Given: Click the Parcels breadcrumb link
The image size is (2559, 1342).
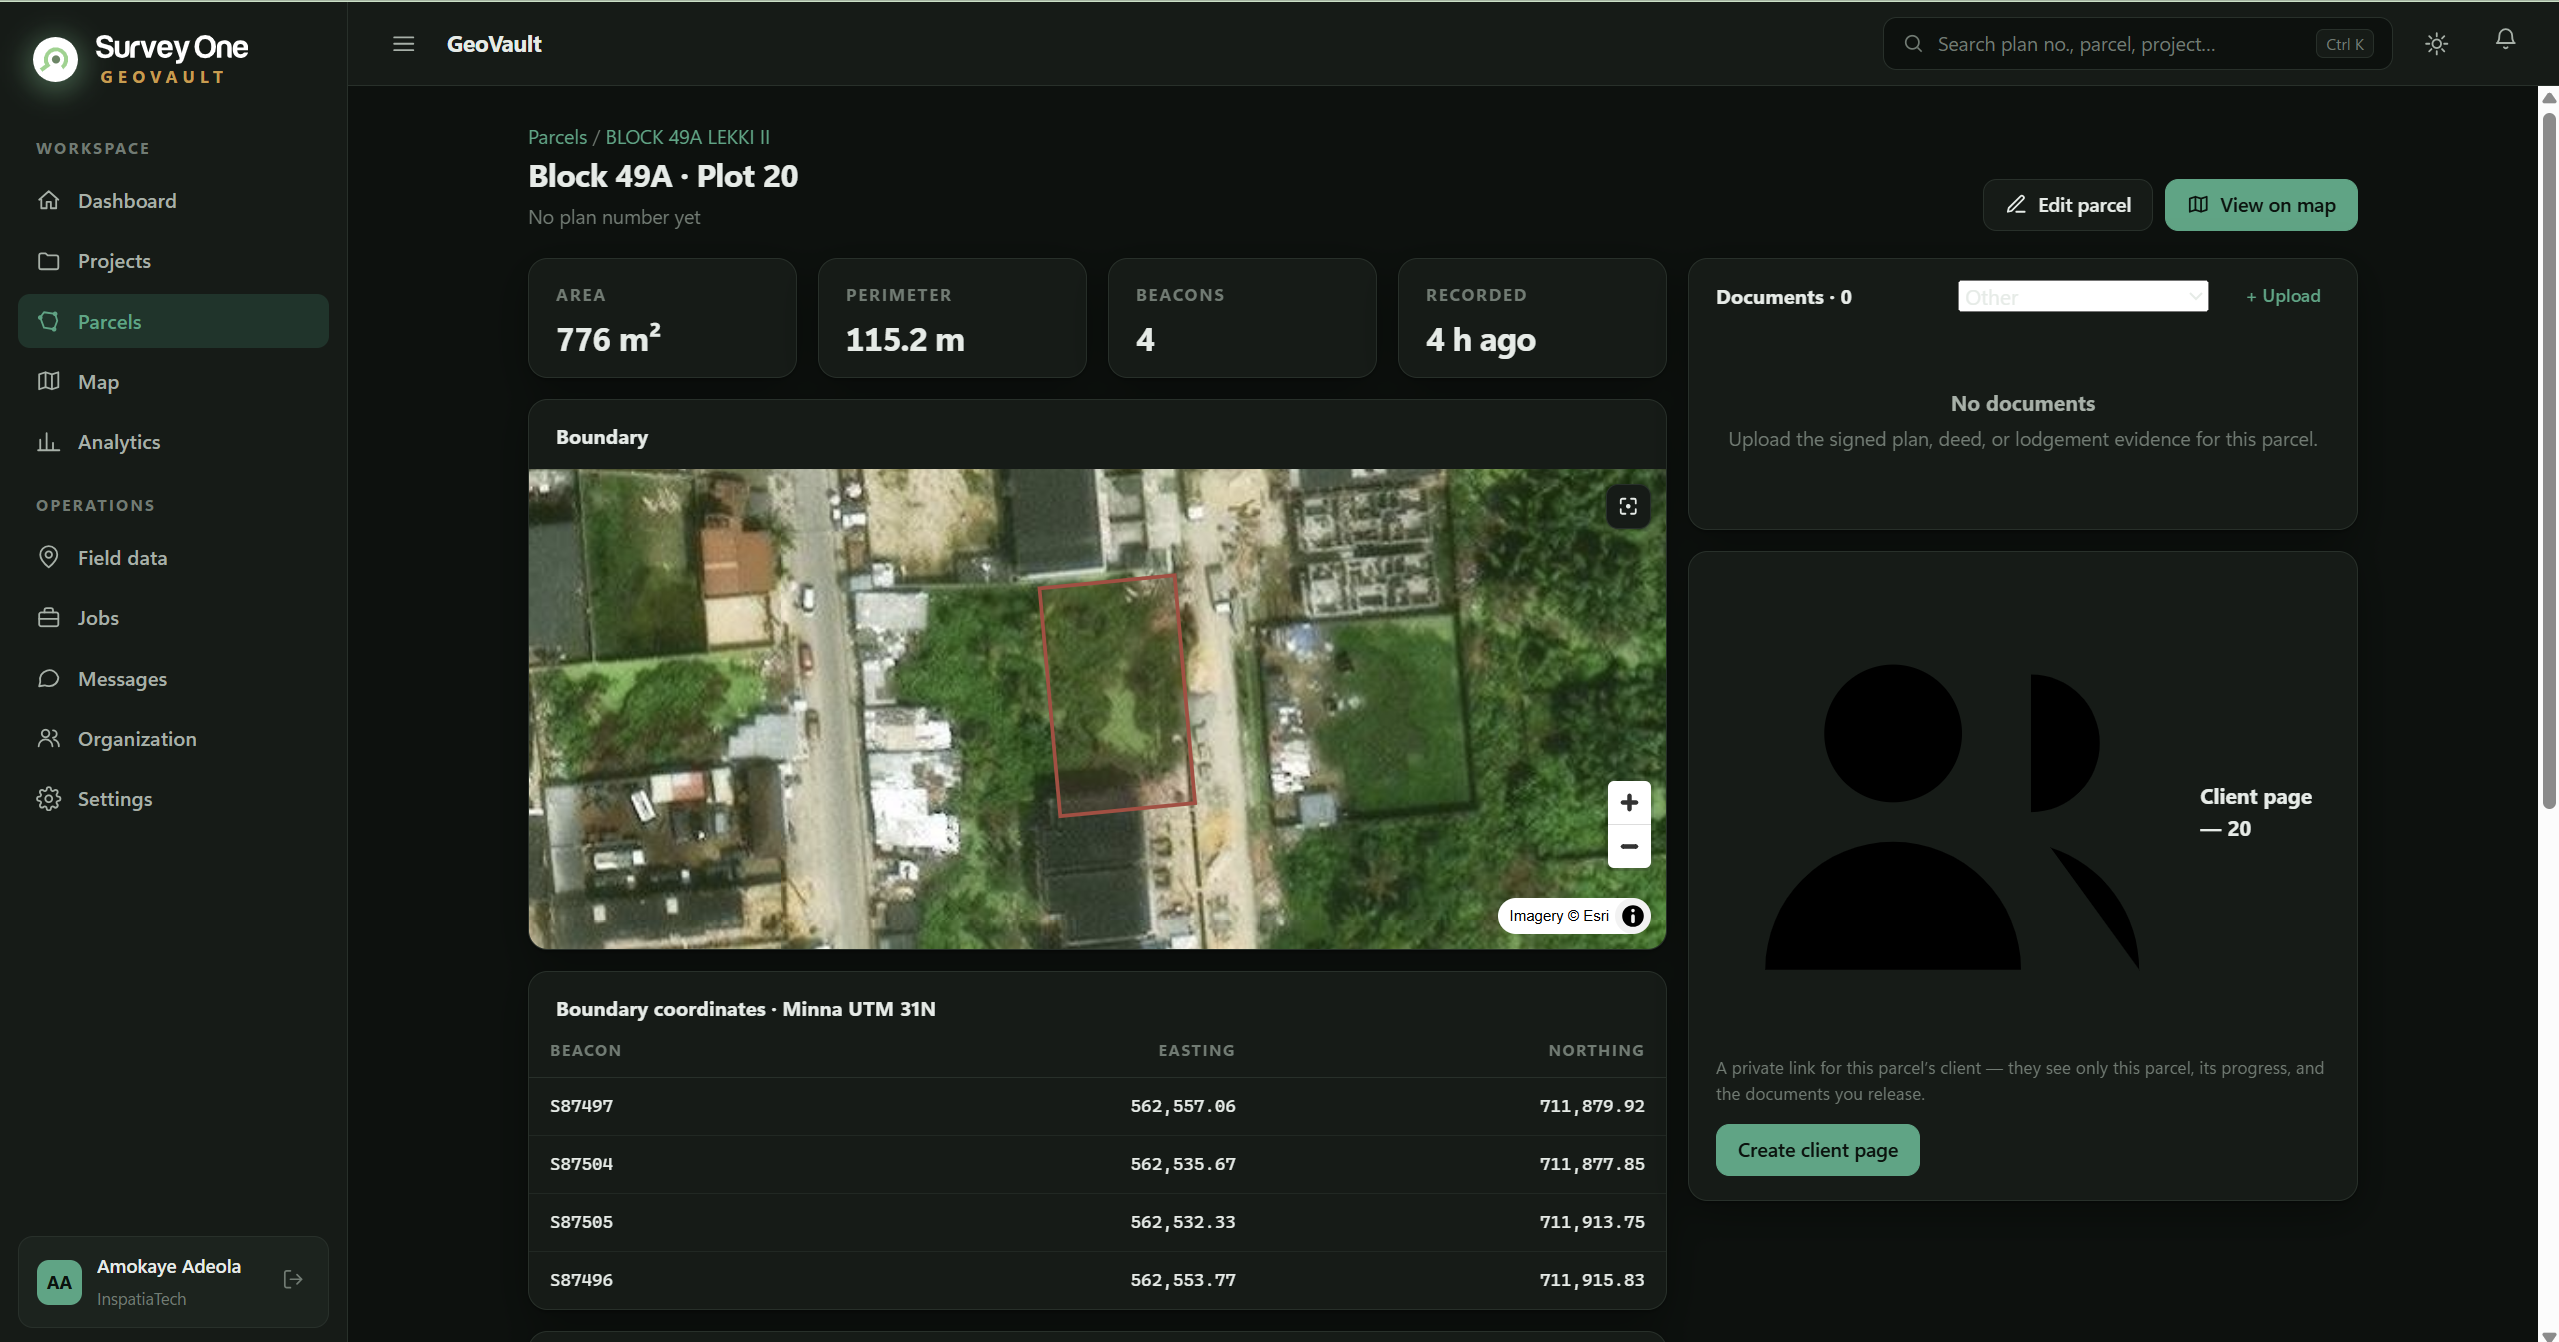Looking at the screenshot, I should click(557, 137).
